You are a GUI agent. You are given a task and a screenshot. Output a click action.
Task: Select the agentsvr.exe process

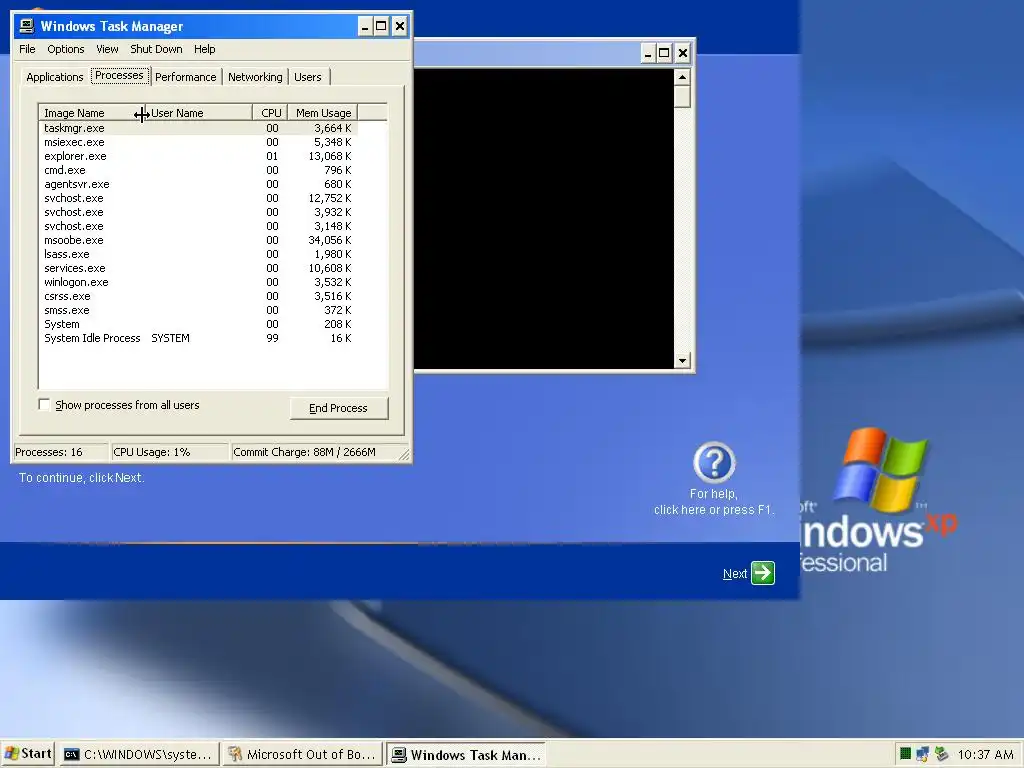coord(199,184)
